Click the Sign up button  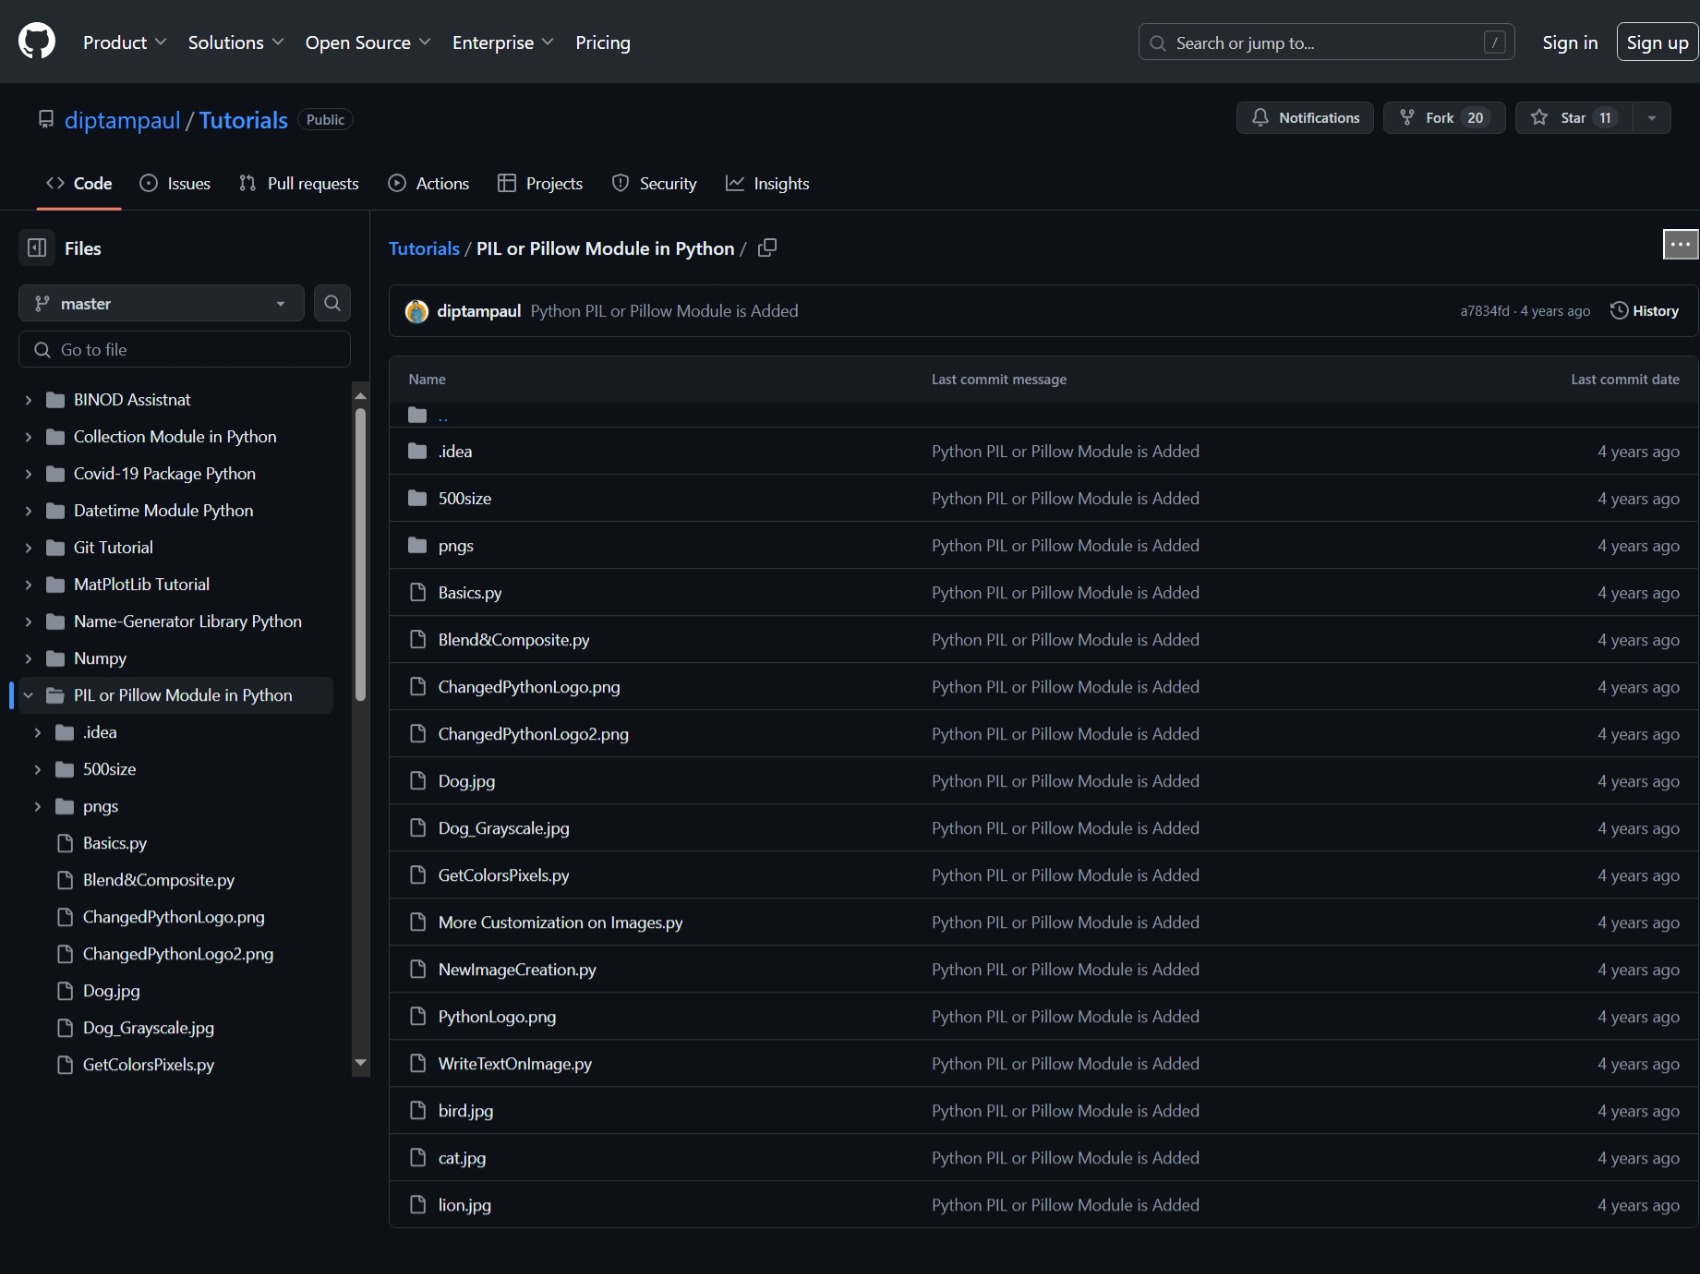coord(1657,42)
